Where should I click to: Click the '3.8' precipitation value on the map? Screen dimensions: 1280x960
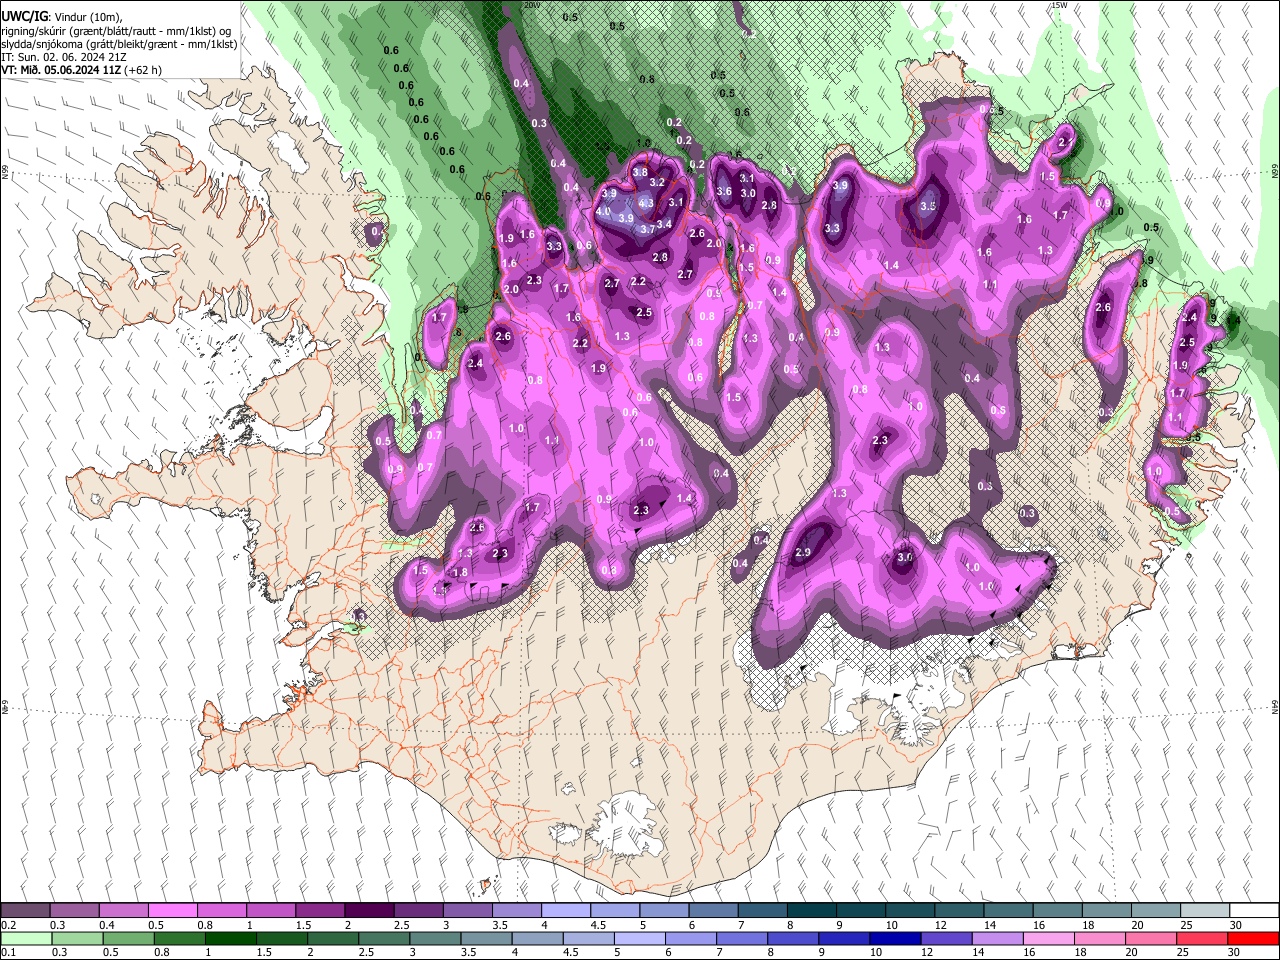(x=640, y=173)
